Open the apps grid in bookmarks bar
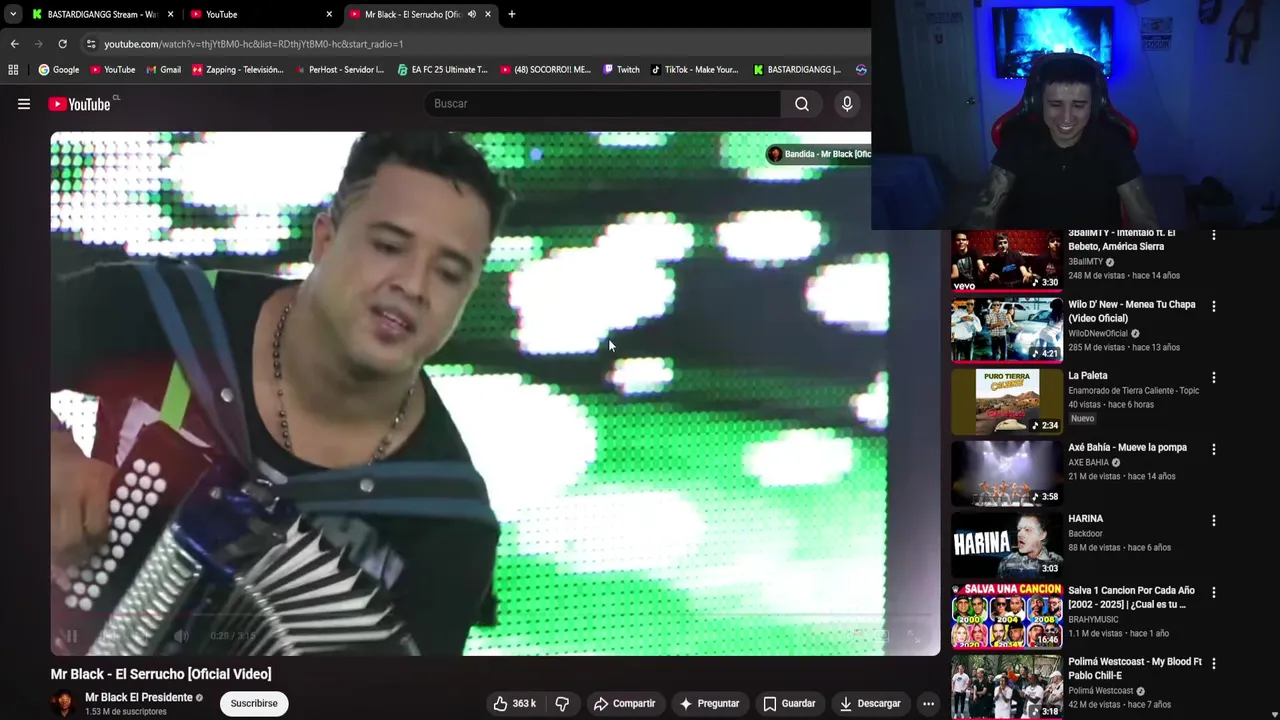Screen dimensions: 1280x720 coord(13,70)
